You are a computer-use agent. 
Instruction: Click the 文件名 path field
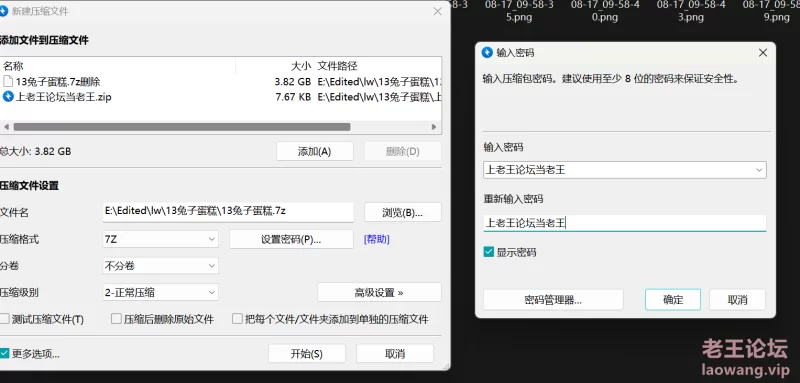[x=228, y=212]
